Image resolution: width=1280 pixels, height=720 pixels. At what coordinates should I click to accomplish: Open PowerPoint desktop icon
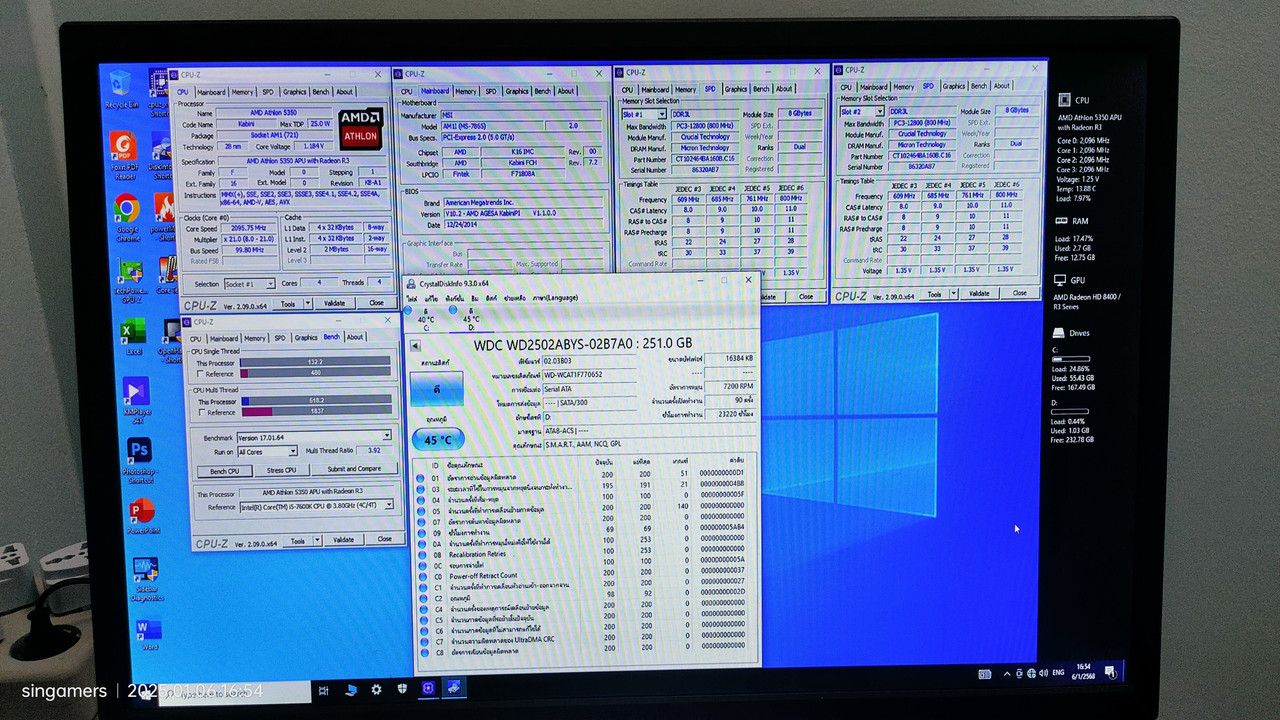point(142,515)
